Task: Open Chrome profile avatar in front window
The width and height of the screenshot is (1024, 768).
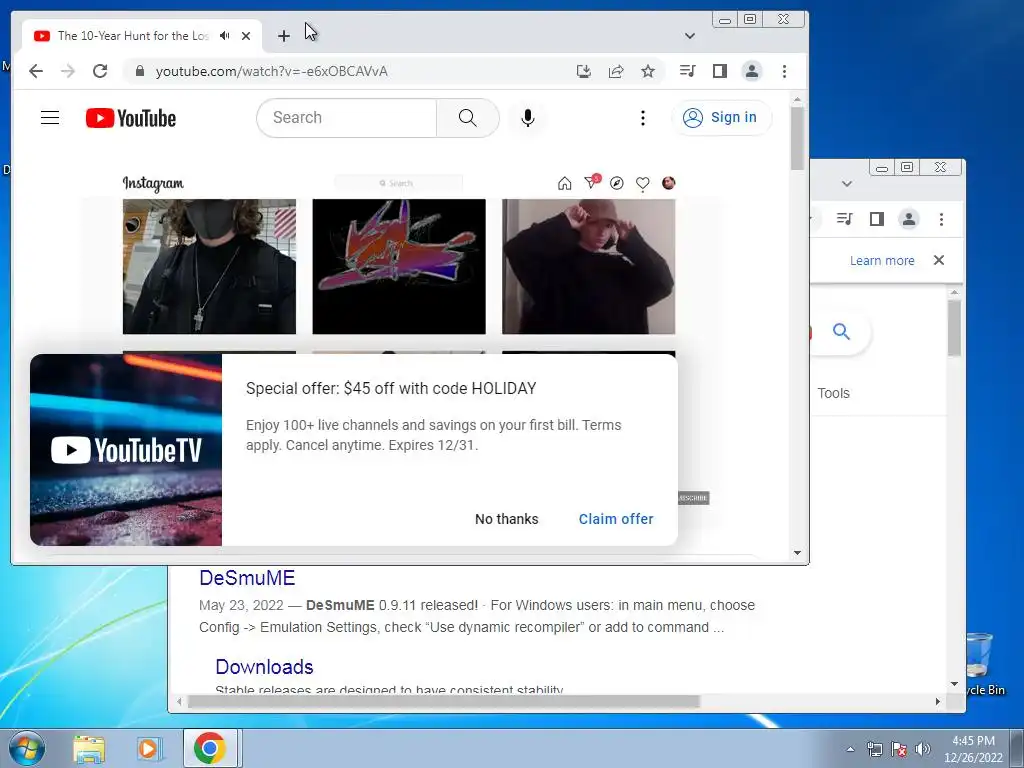Action: (752, 71)
